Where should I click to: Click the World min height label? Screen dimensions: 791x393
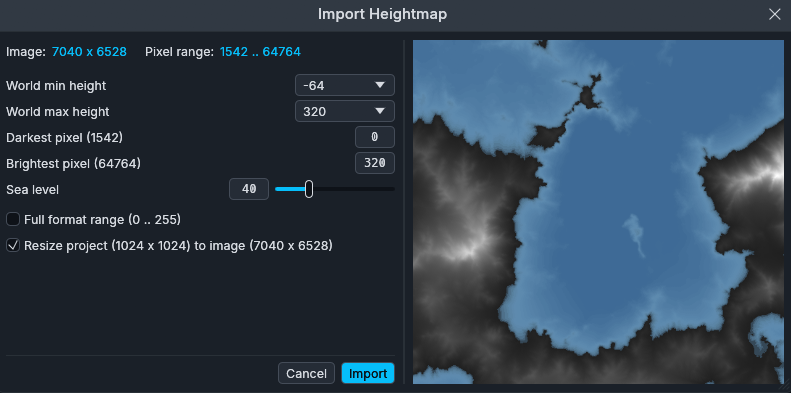point(56,86)
